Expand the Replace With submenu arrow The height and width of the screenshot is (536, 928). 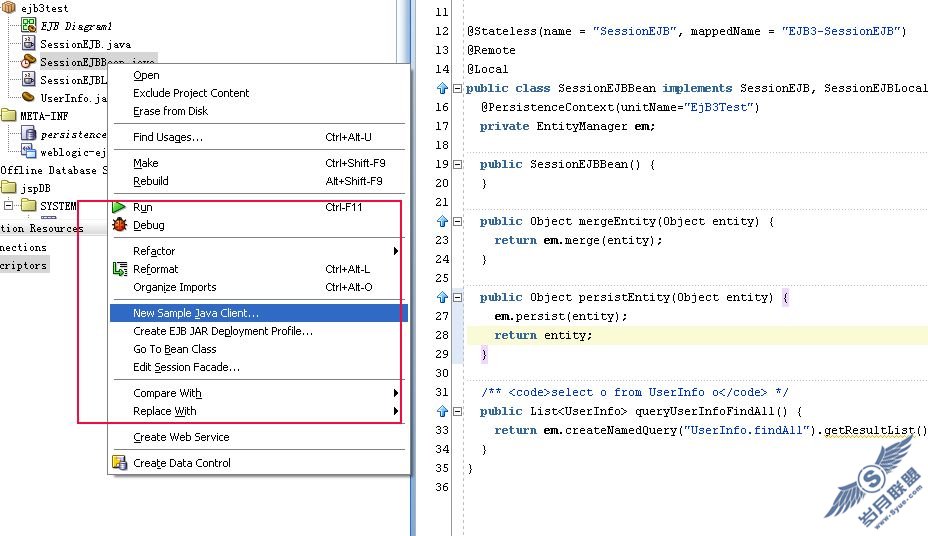395,411
